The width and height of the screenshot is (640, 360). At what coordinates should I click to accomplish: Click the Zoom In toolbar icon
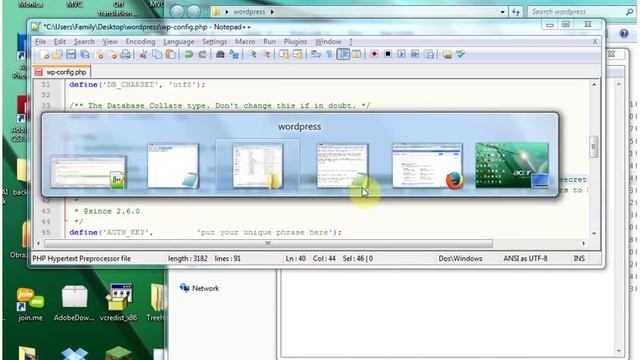253,54
